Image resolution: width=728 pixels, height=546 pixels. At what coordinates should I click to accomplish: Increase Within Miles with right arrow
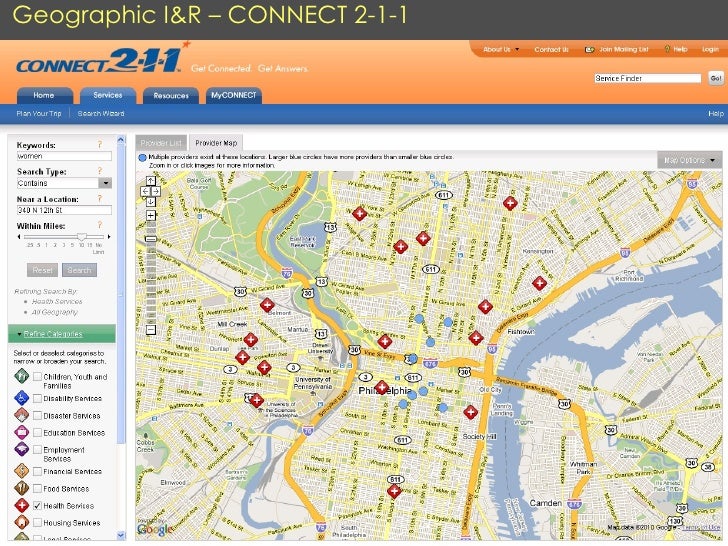coord(109,237)
